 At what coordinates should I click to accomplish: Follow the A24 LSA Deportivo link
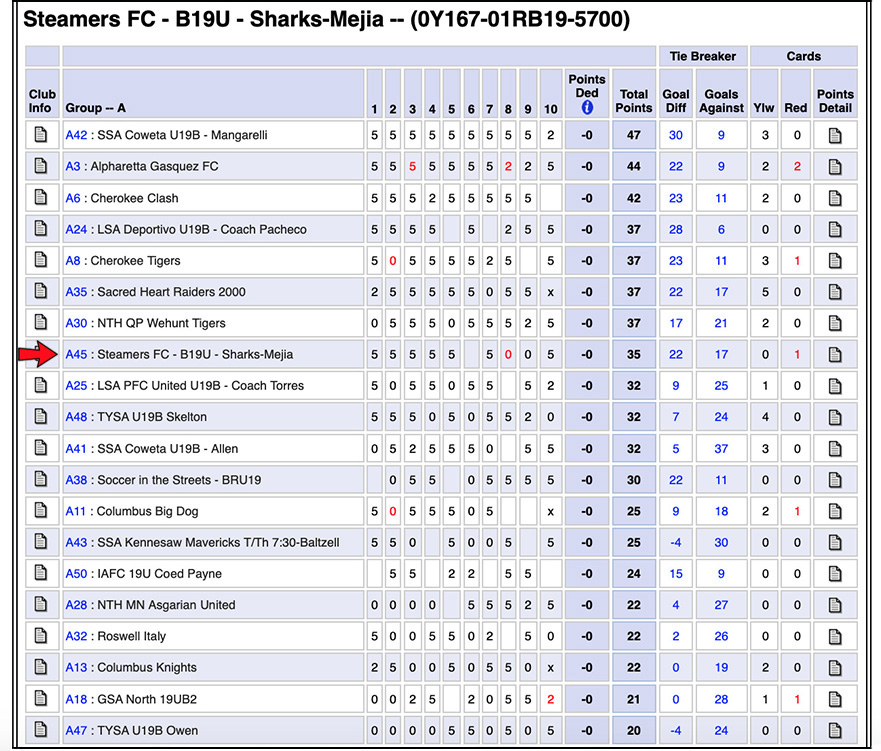point(76,229)
